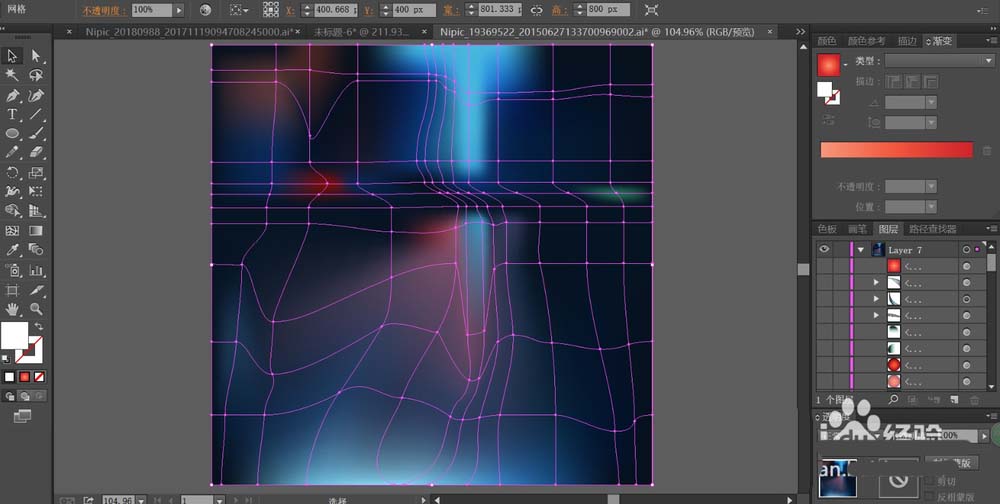Set paint mode to Color in toolbox
The image size is (1000, 504).
click(9, 377)
